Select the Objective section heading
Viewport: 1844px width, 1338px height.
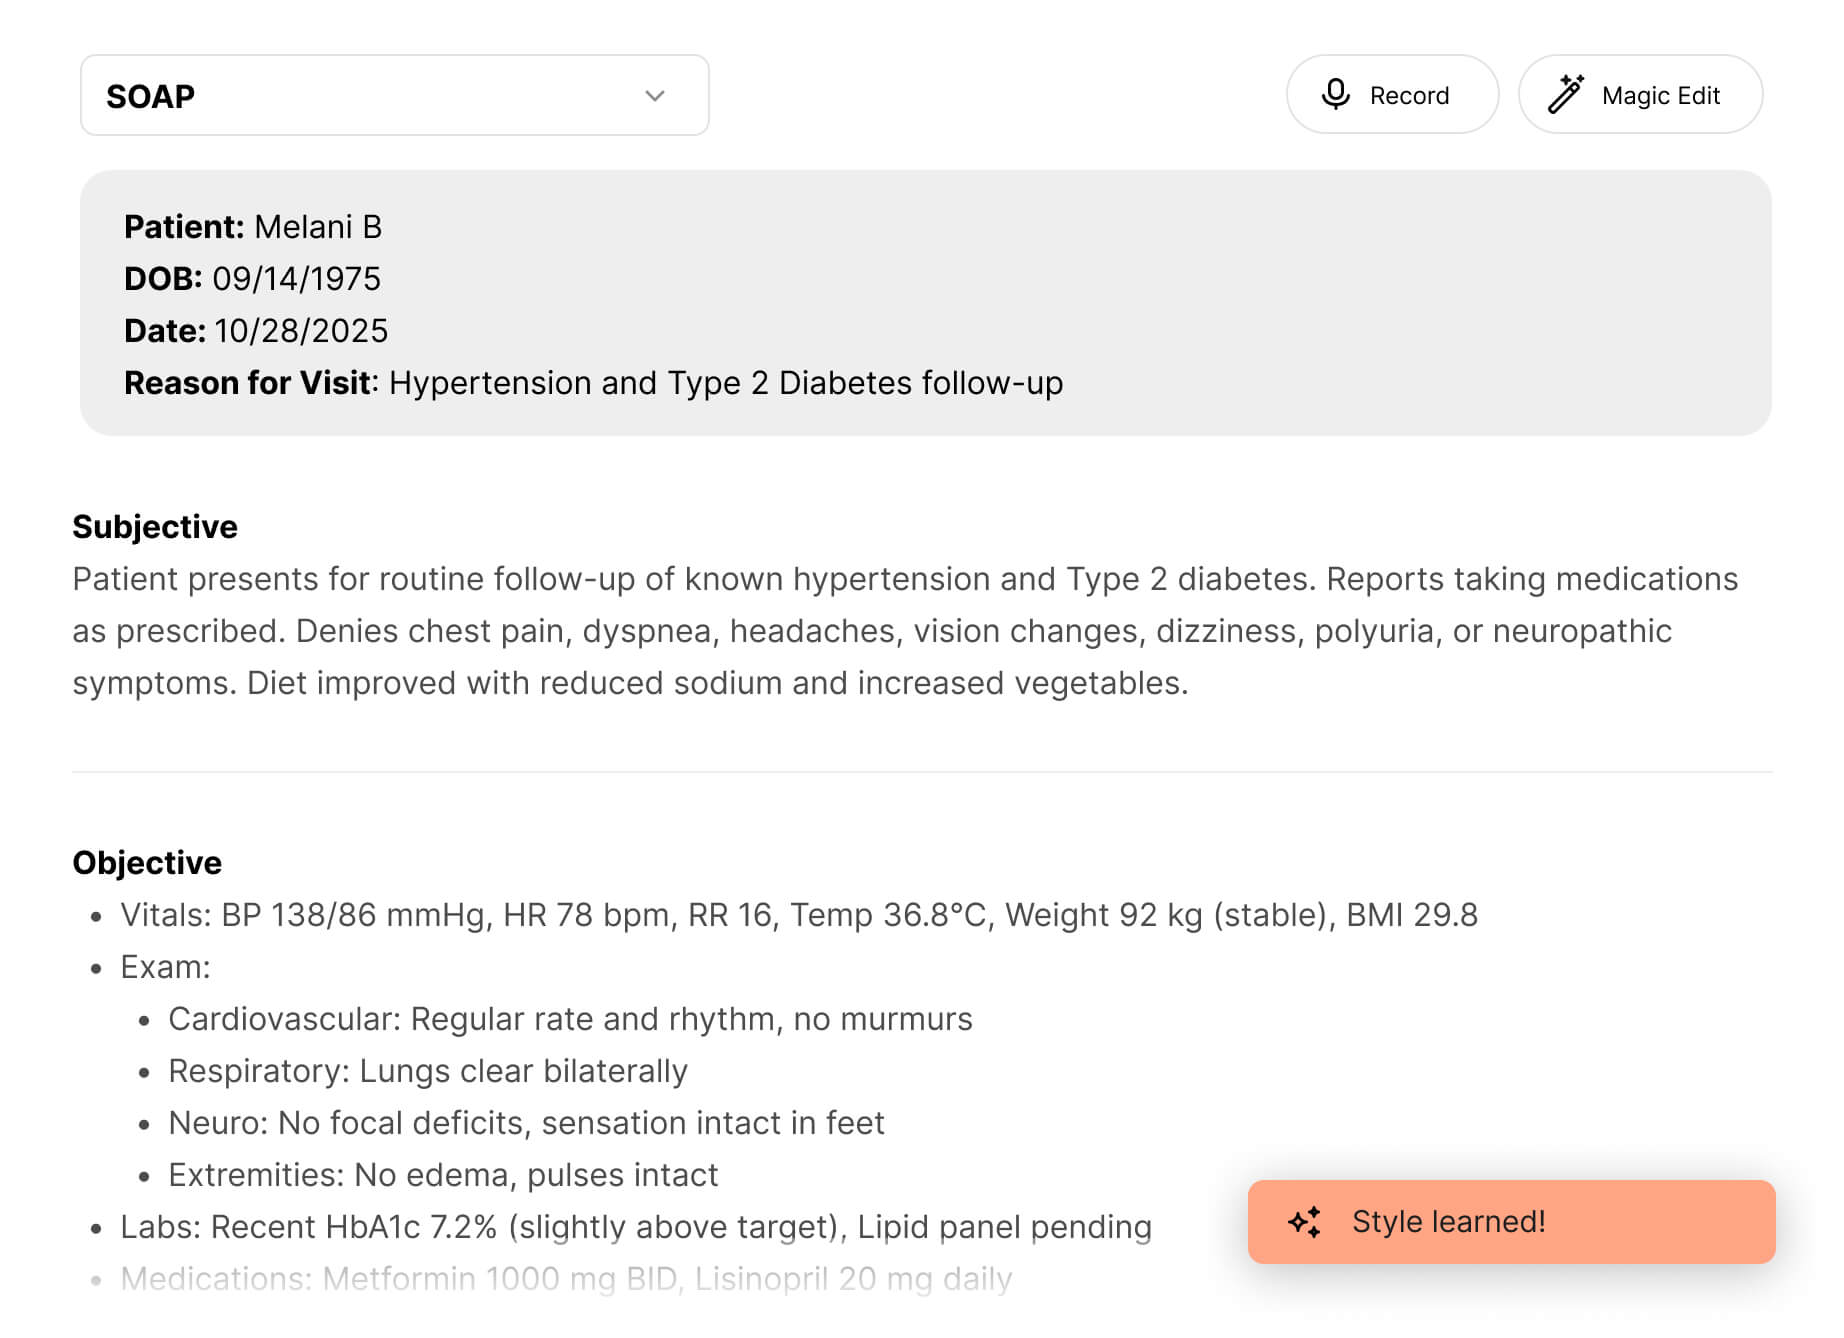coord(147,863)
